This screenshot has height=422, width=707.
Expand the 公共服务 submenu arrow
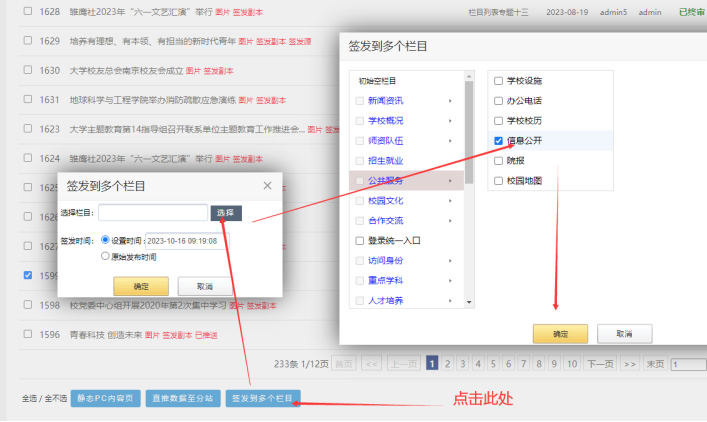[x=450, y=180]
